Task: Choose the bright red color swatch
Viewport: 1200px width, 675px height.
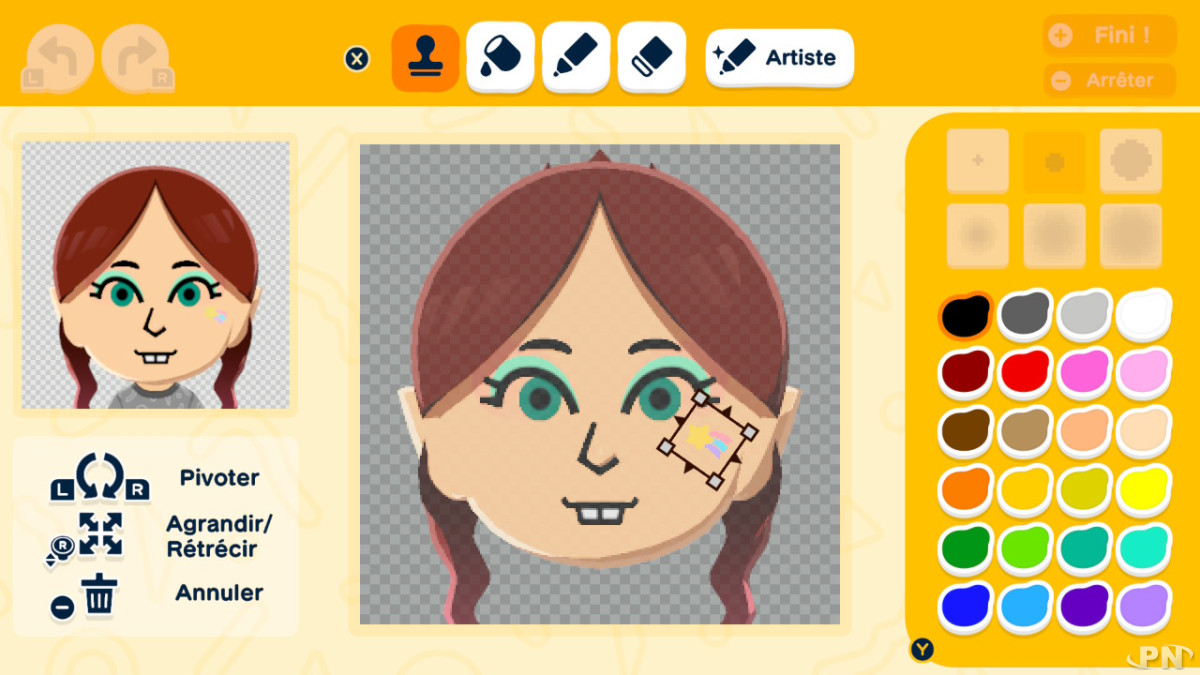Action: click(1024, 373)
